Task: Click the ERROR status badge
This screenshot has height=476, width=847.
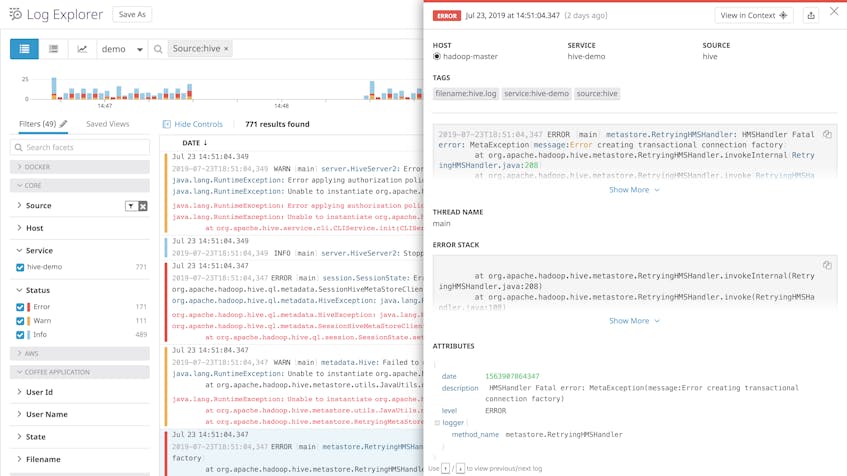Action: pos(447,16)
